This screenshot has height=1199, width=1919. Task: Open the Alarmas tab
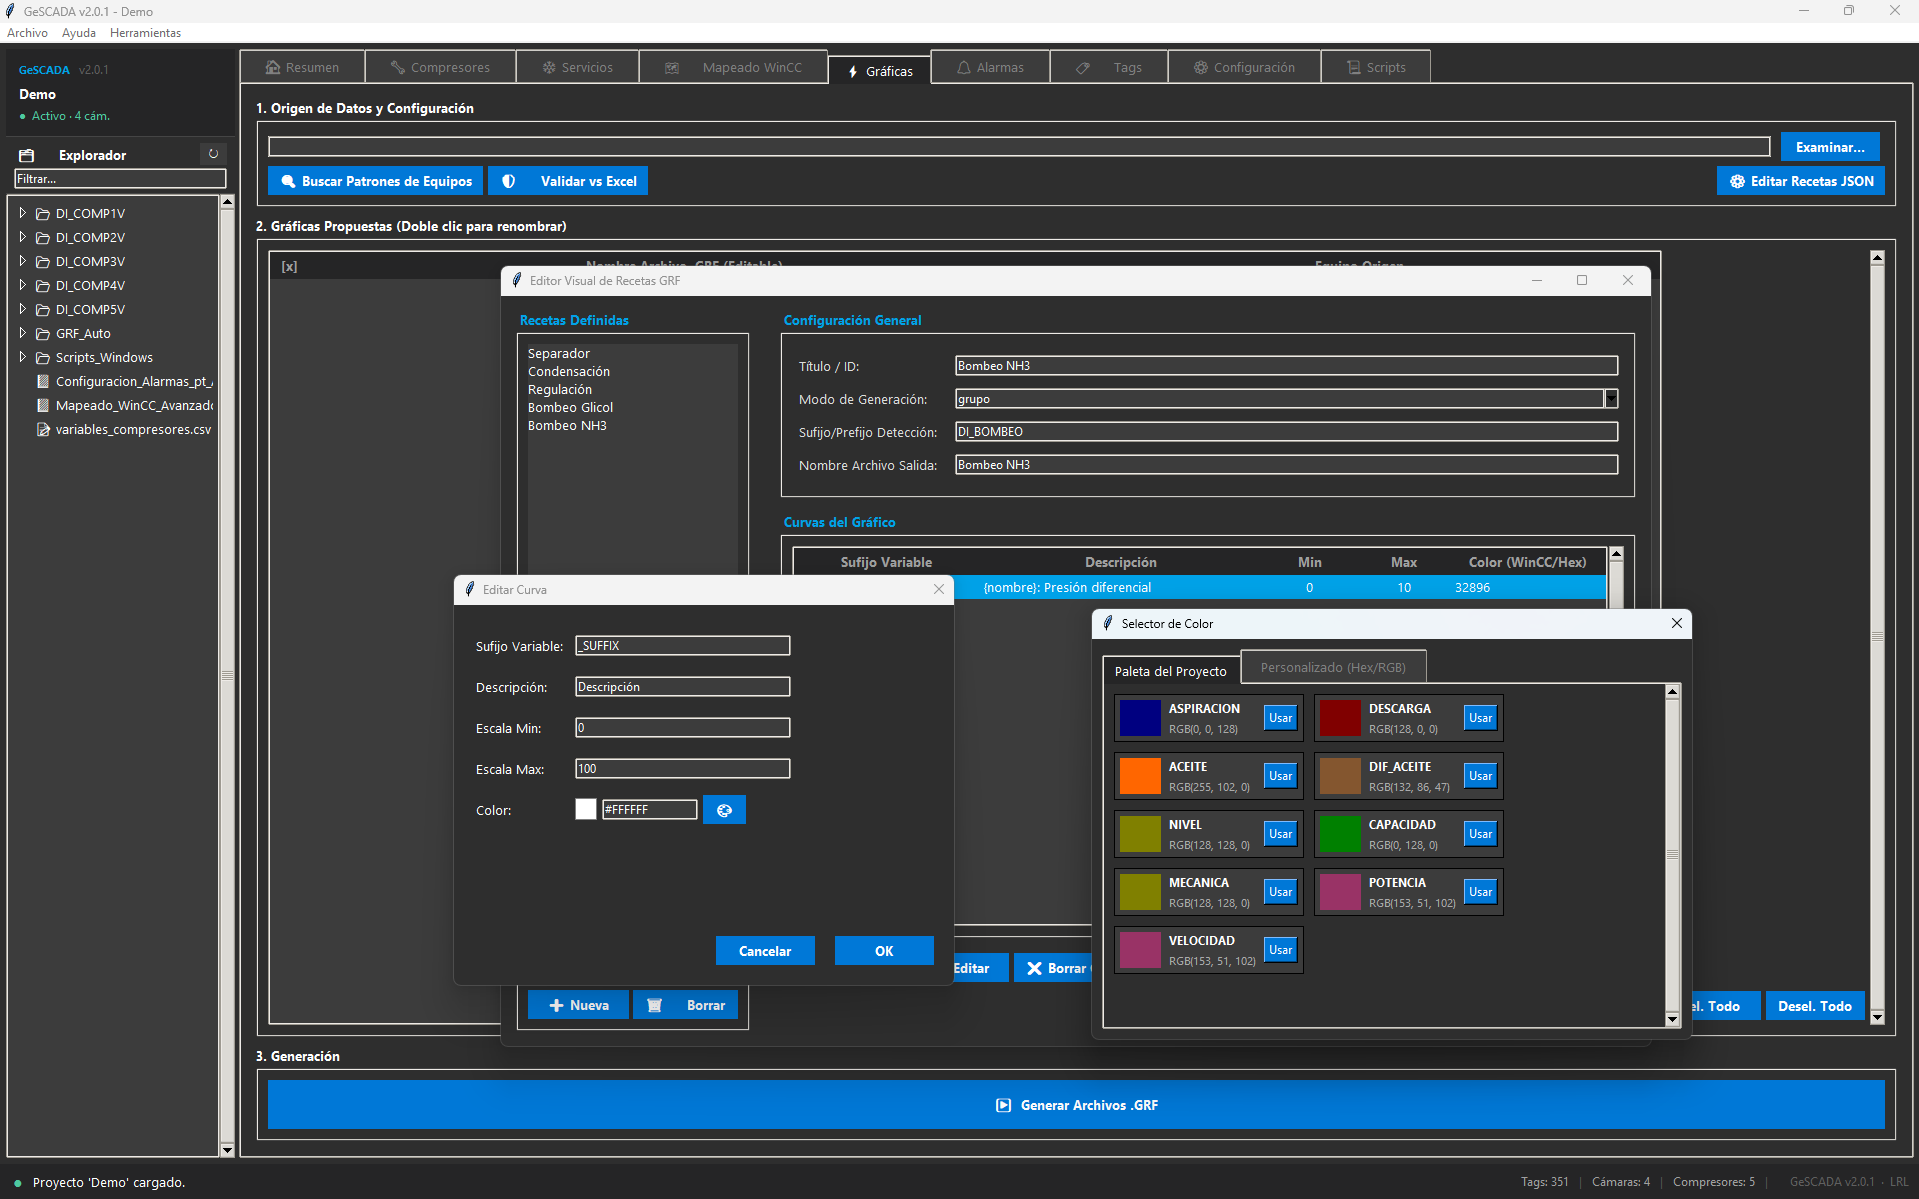[990, 68]
